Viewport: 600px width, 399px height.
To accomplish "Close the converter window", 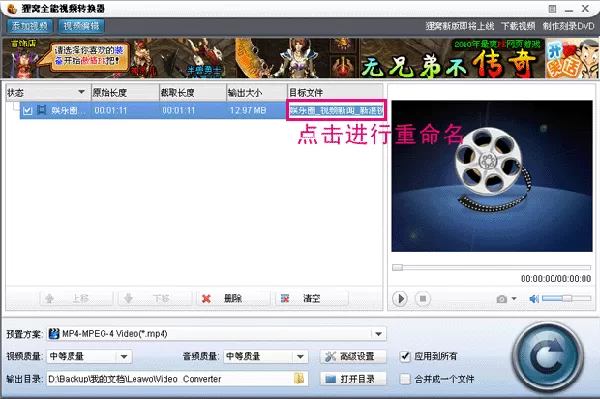I will (585, 8).
